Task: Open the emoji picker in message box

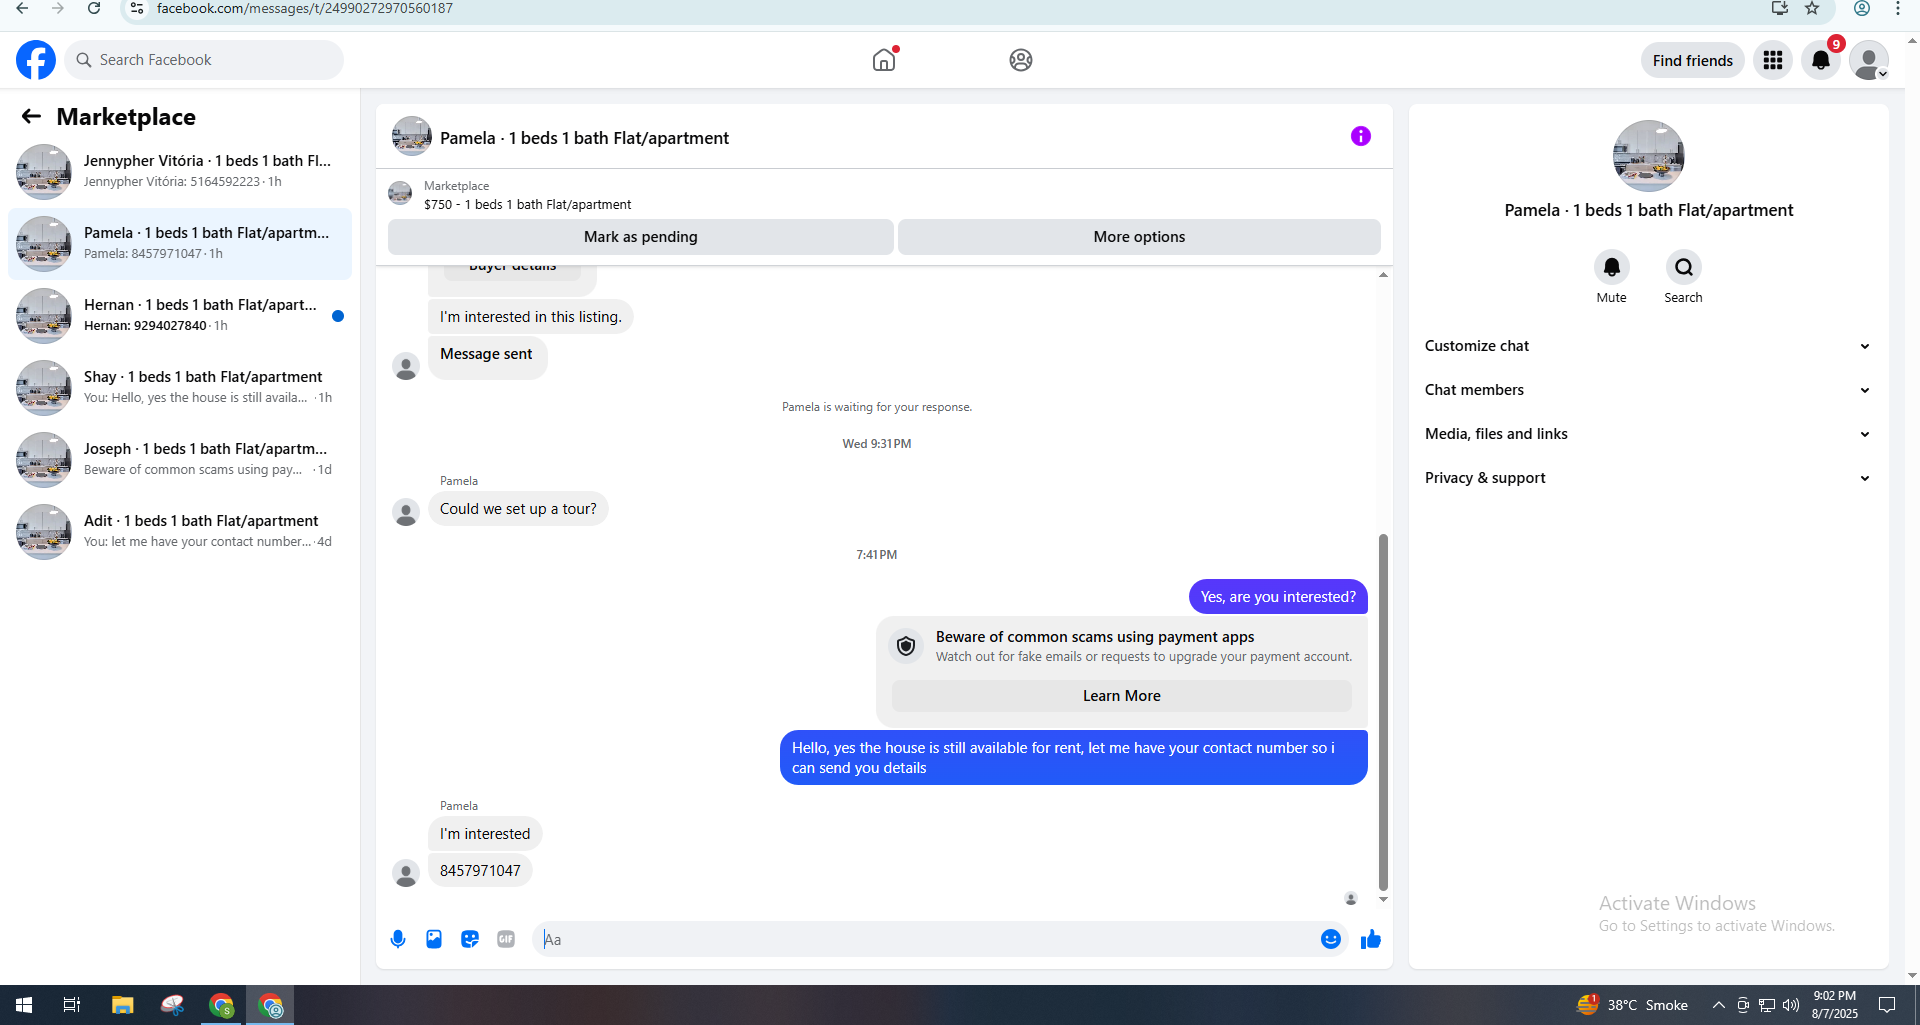Action: [1331, 939]
